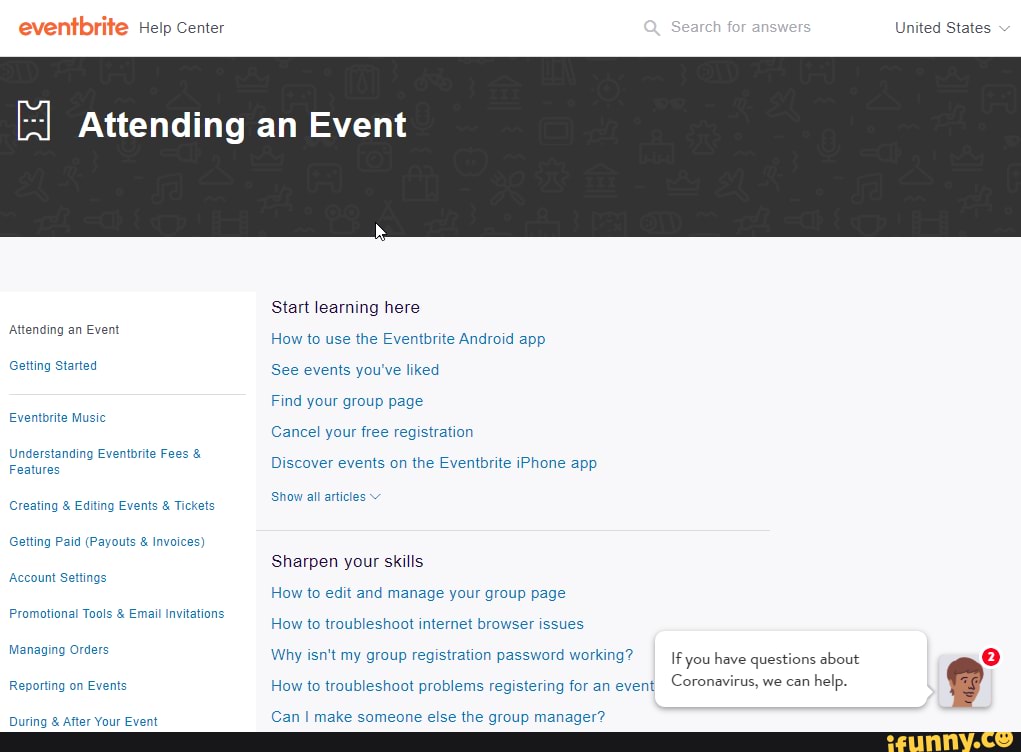Click the Sharpen your skills heading

coord(347,561)
